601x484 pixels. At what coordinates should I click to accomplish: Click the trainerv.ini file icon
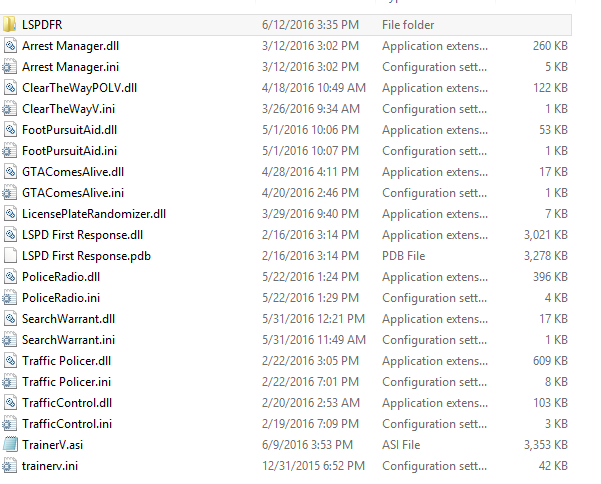coord(9,466)
